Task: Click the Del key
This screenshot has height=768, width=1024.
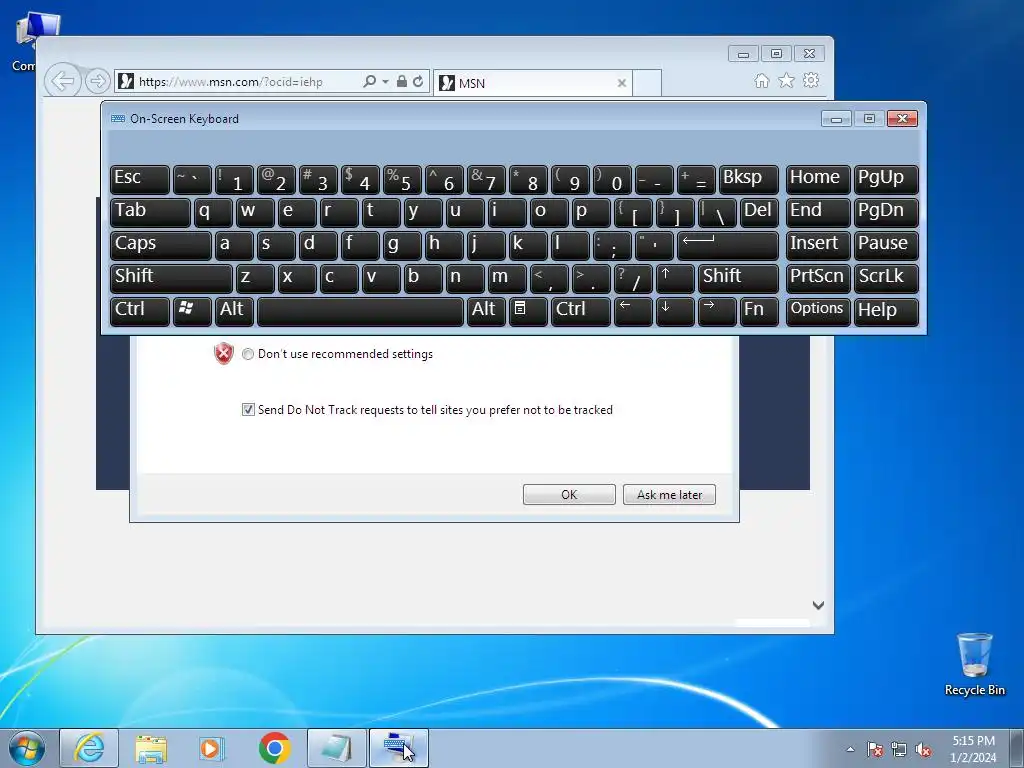Action: 759,212
